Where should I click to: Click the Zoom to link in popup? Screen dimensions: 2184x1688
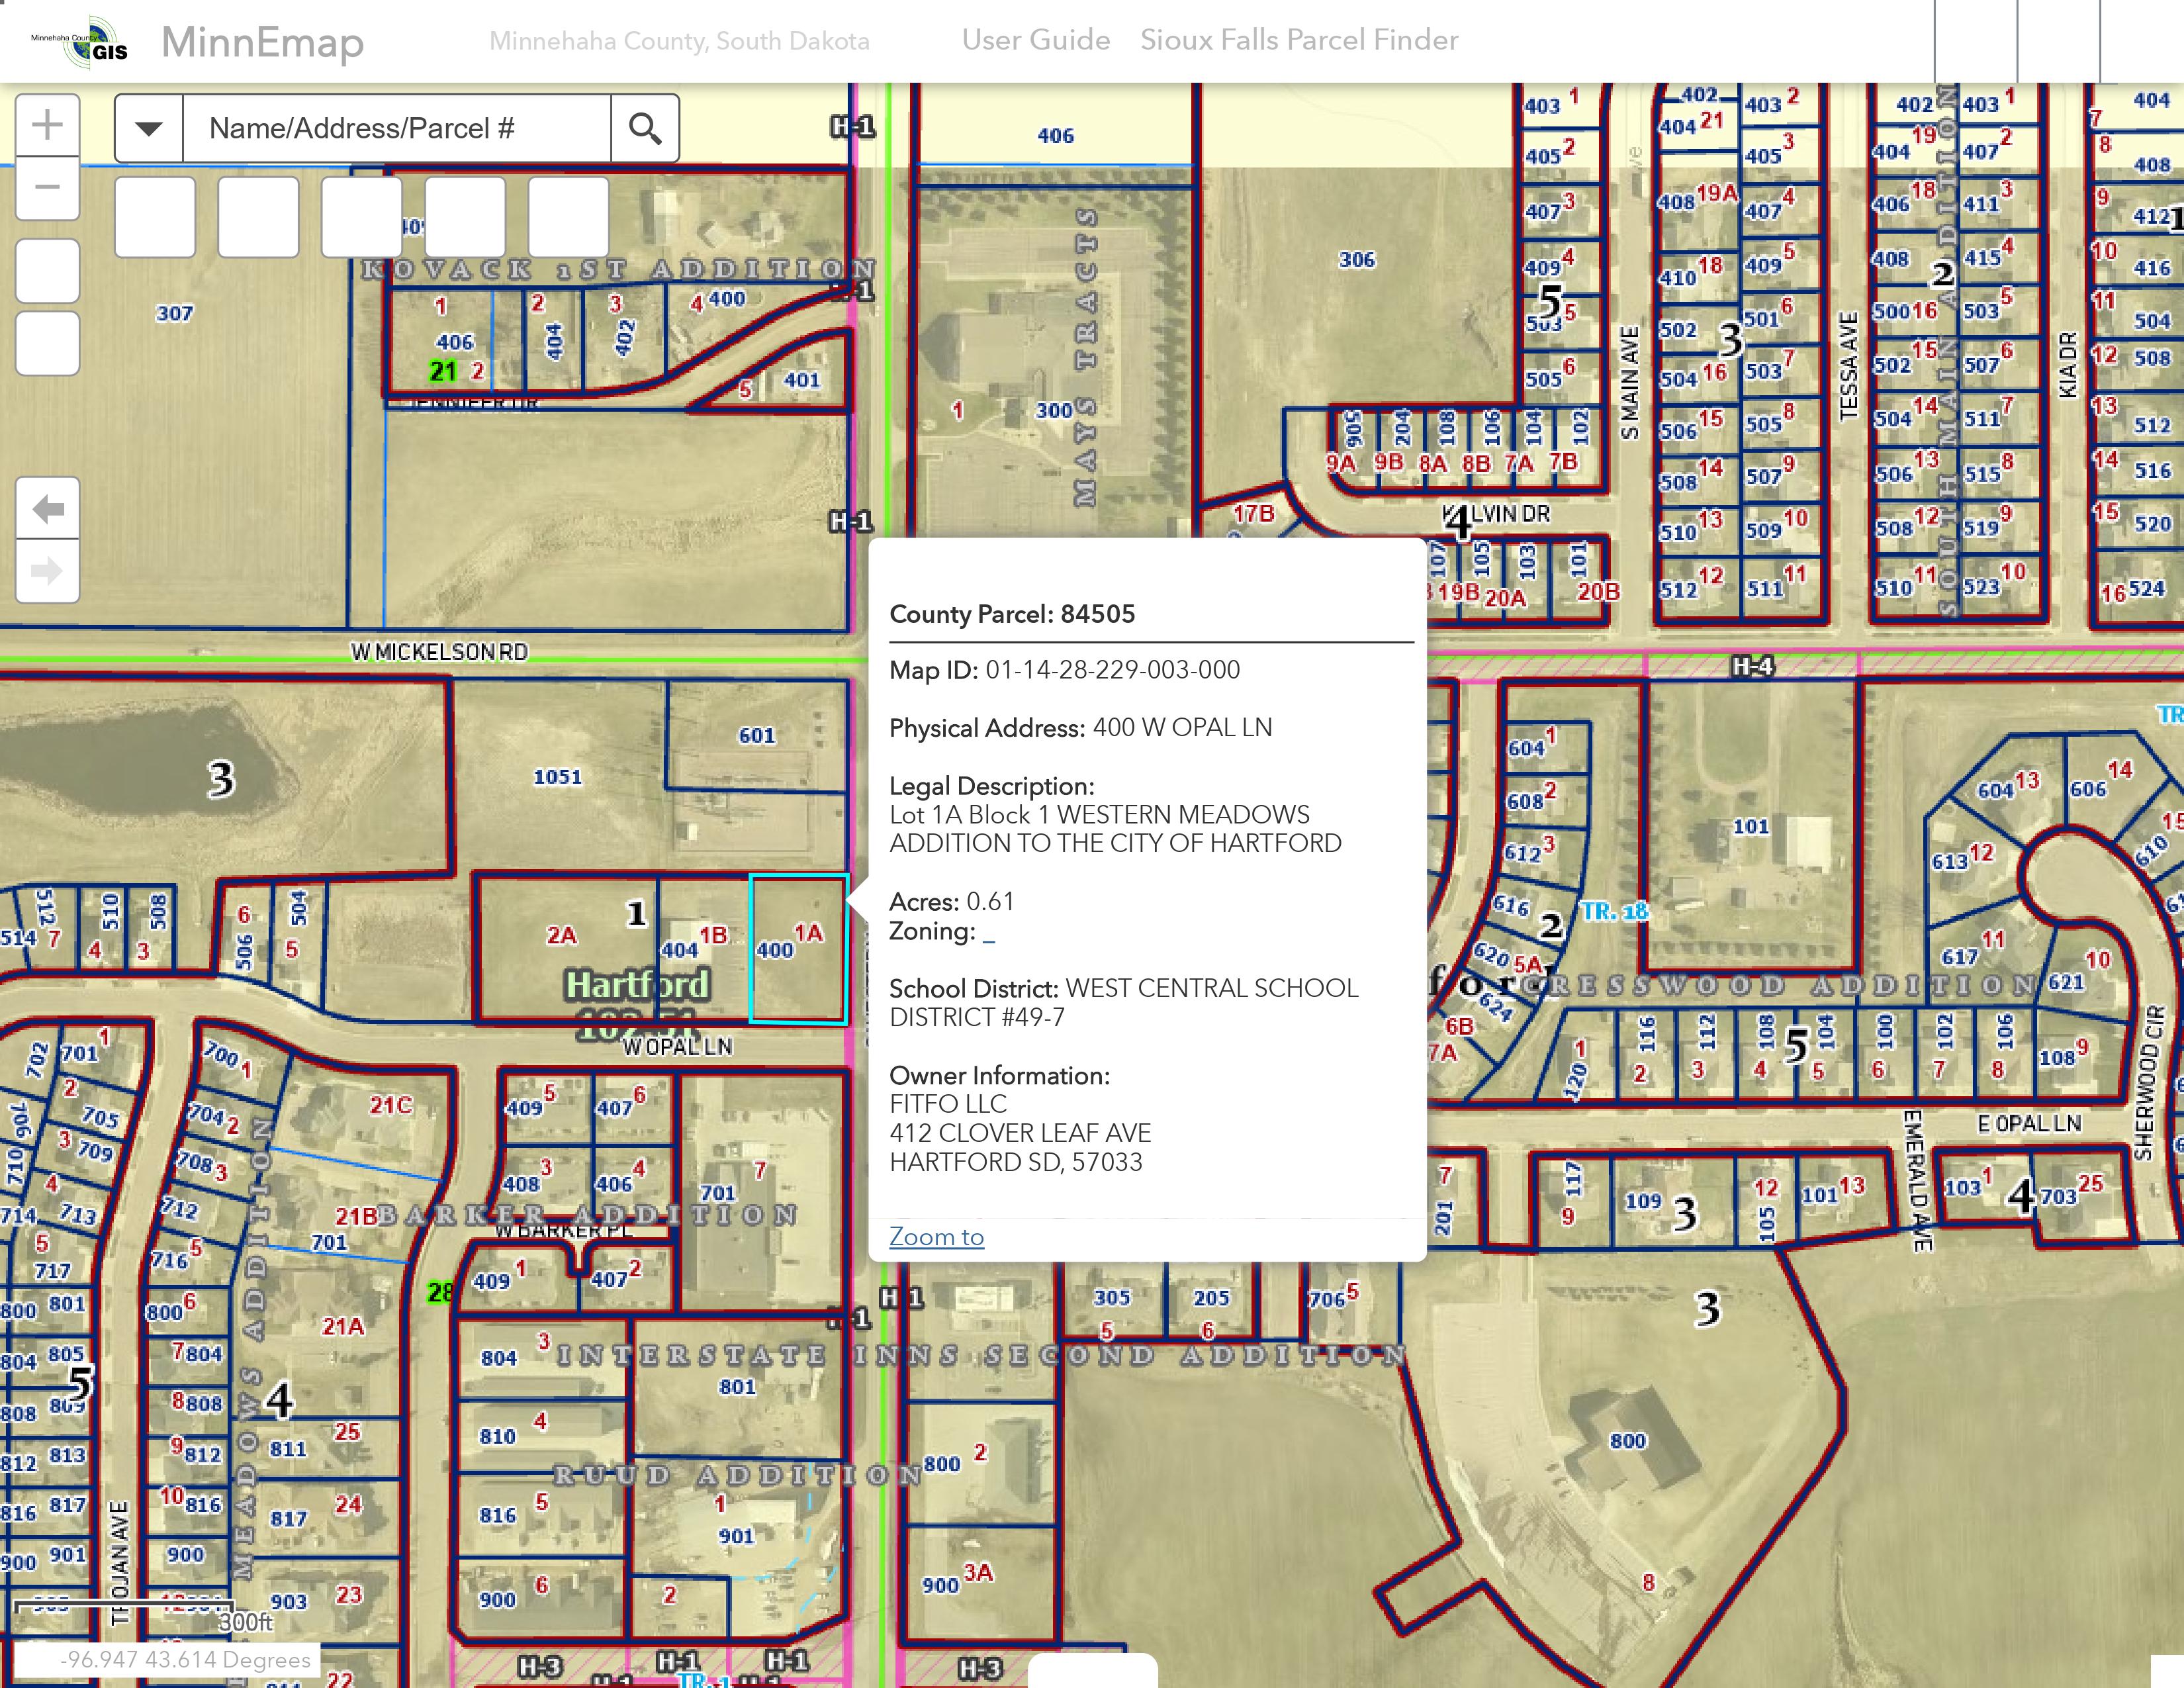coord(936,1237)
